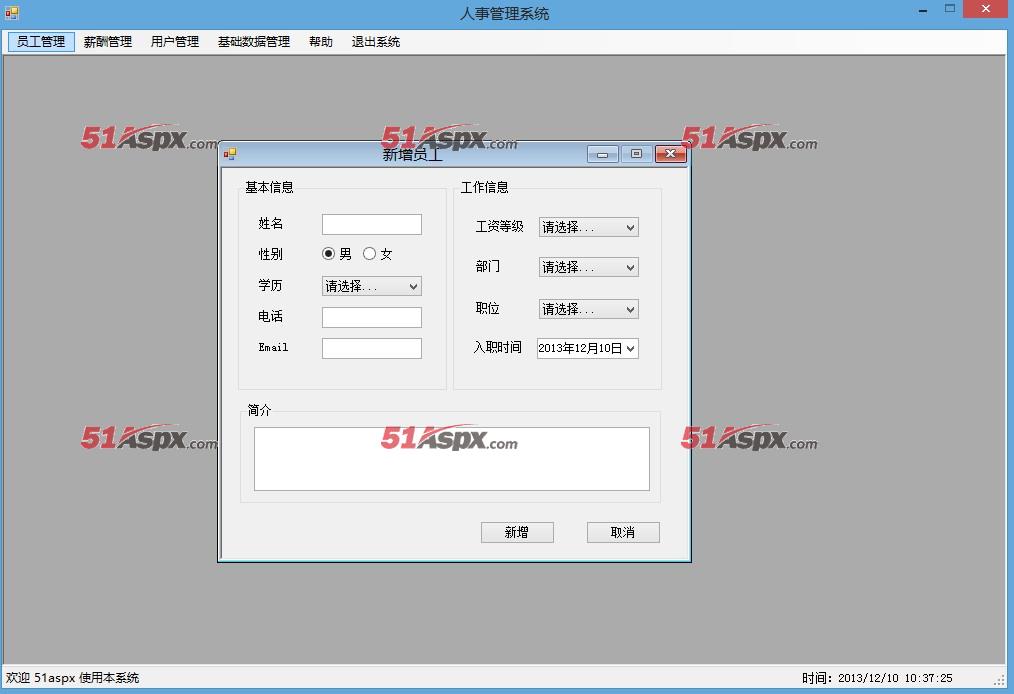Focus the 姓名 input field
This screenshot has width=1014, height=694.
[x=372, y=224]
